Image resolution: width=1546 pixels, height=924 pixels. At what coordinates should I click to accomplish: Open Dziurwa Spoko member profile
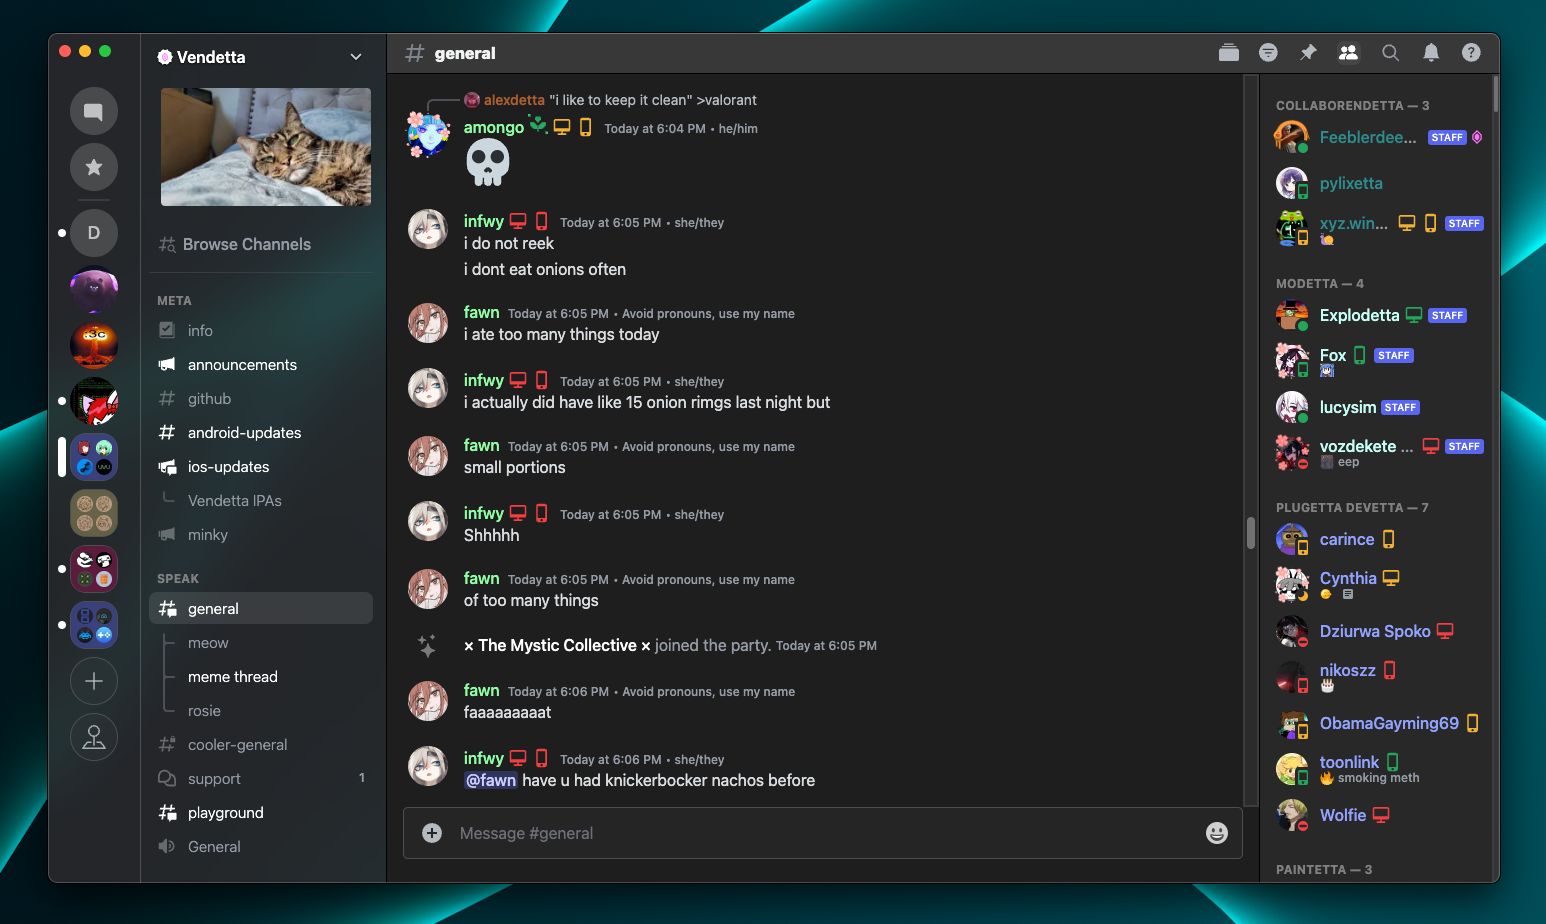(x=1378, y=631)
